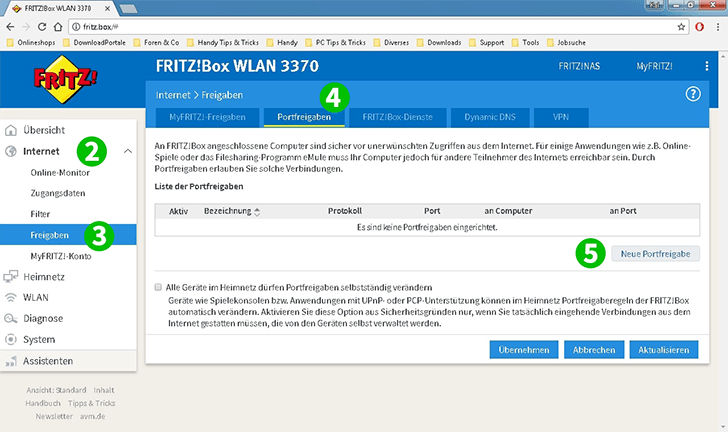Open MyFRITZ!-Konto in sidebar
The height and width of the screenshot is (432, 728).
point(61,256)
